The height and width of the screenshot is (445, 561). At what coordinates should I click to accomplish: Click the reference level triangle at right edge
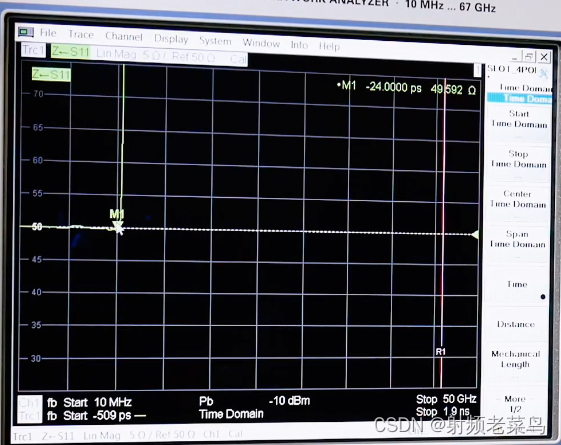(475, 235)
